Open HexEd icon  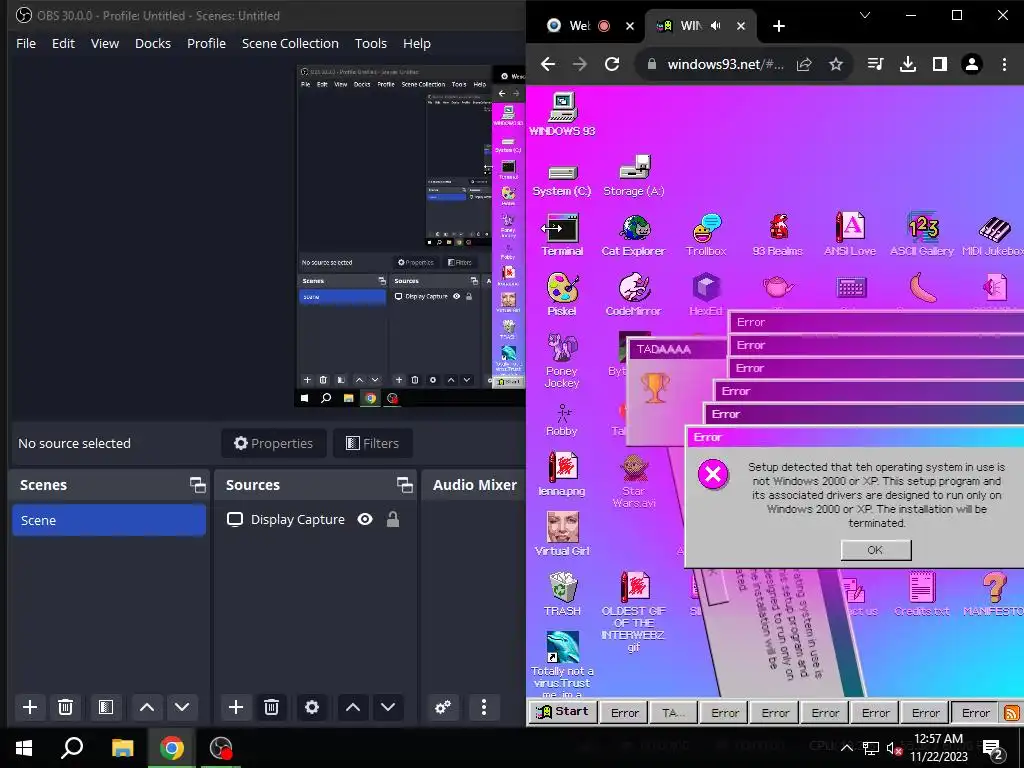[706, 295]
